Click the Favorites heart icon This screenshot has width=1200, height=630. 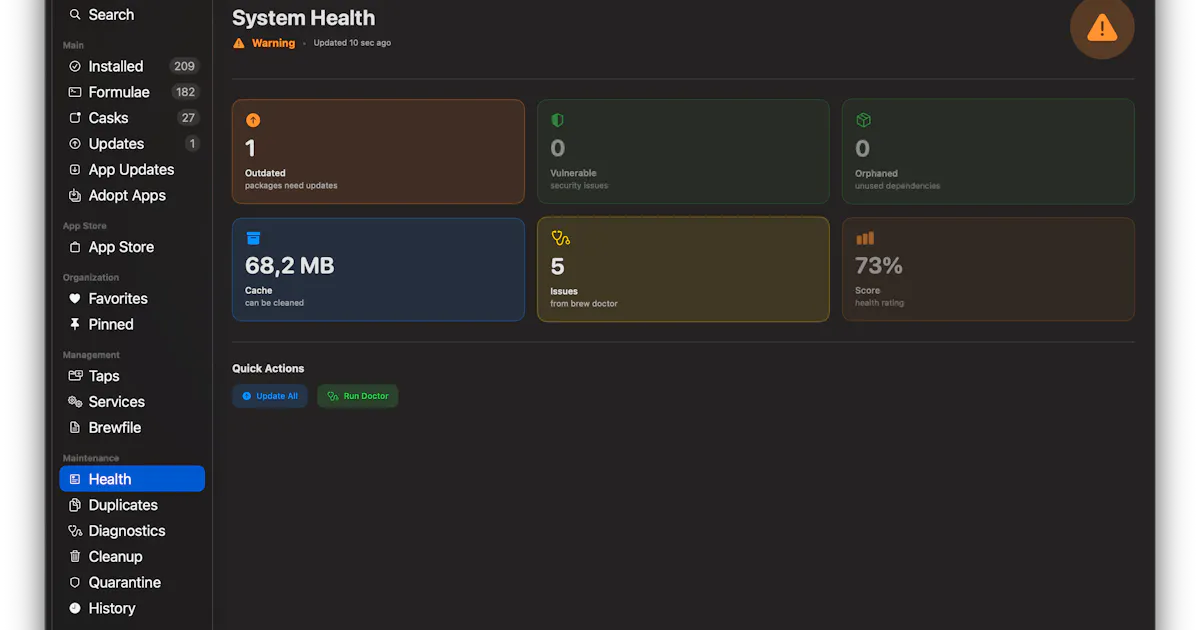click(x=75, y=299)
